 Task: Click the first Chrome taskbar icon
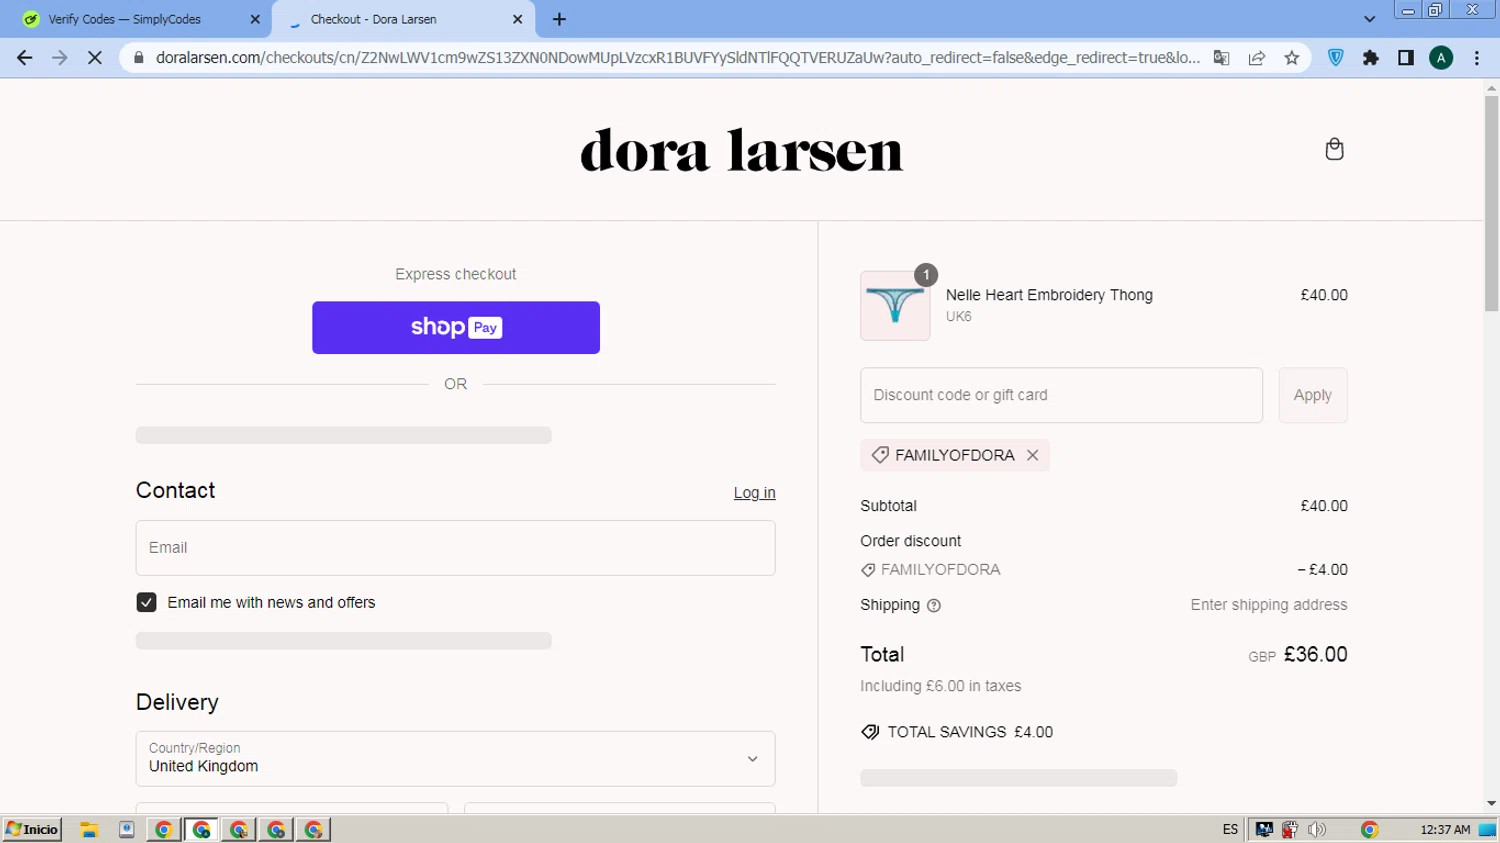click(164, 829)
